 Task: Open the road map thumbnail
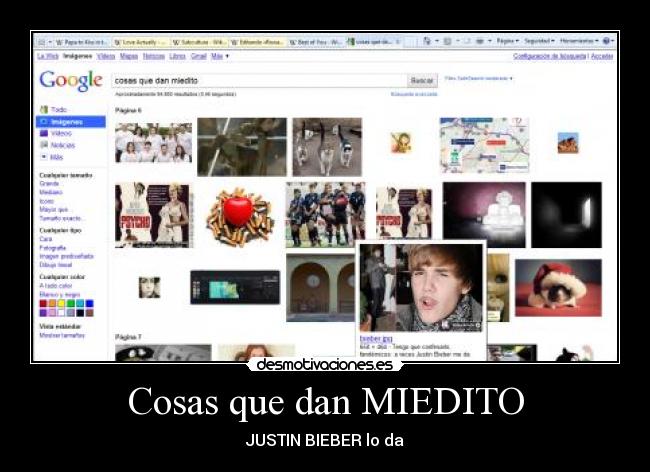click(x=484, y=145)
